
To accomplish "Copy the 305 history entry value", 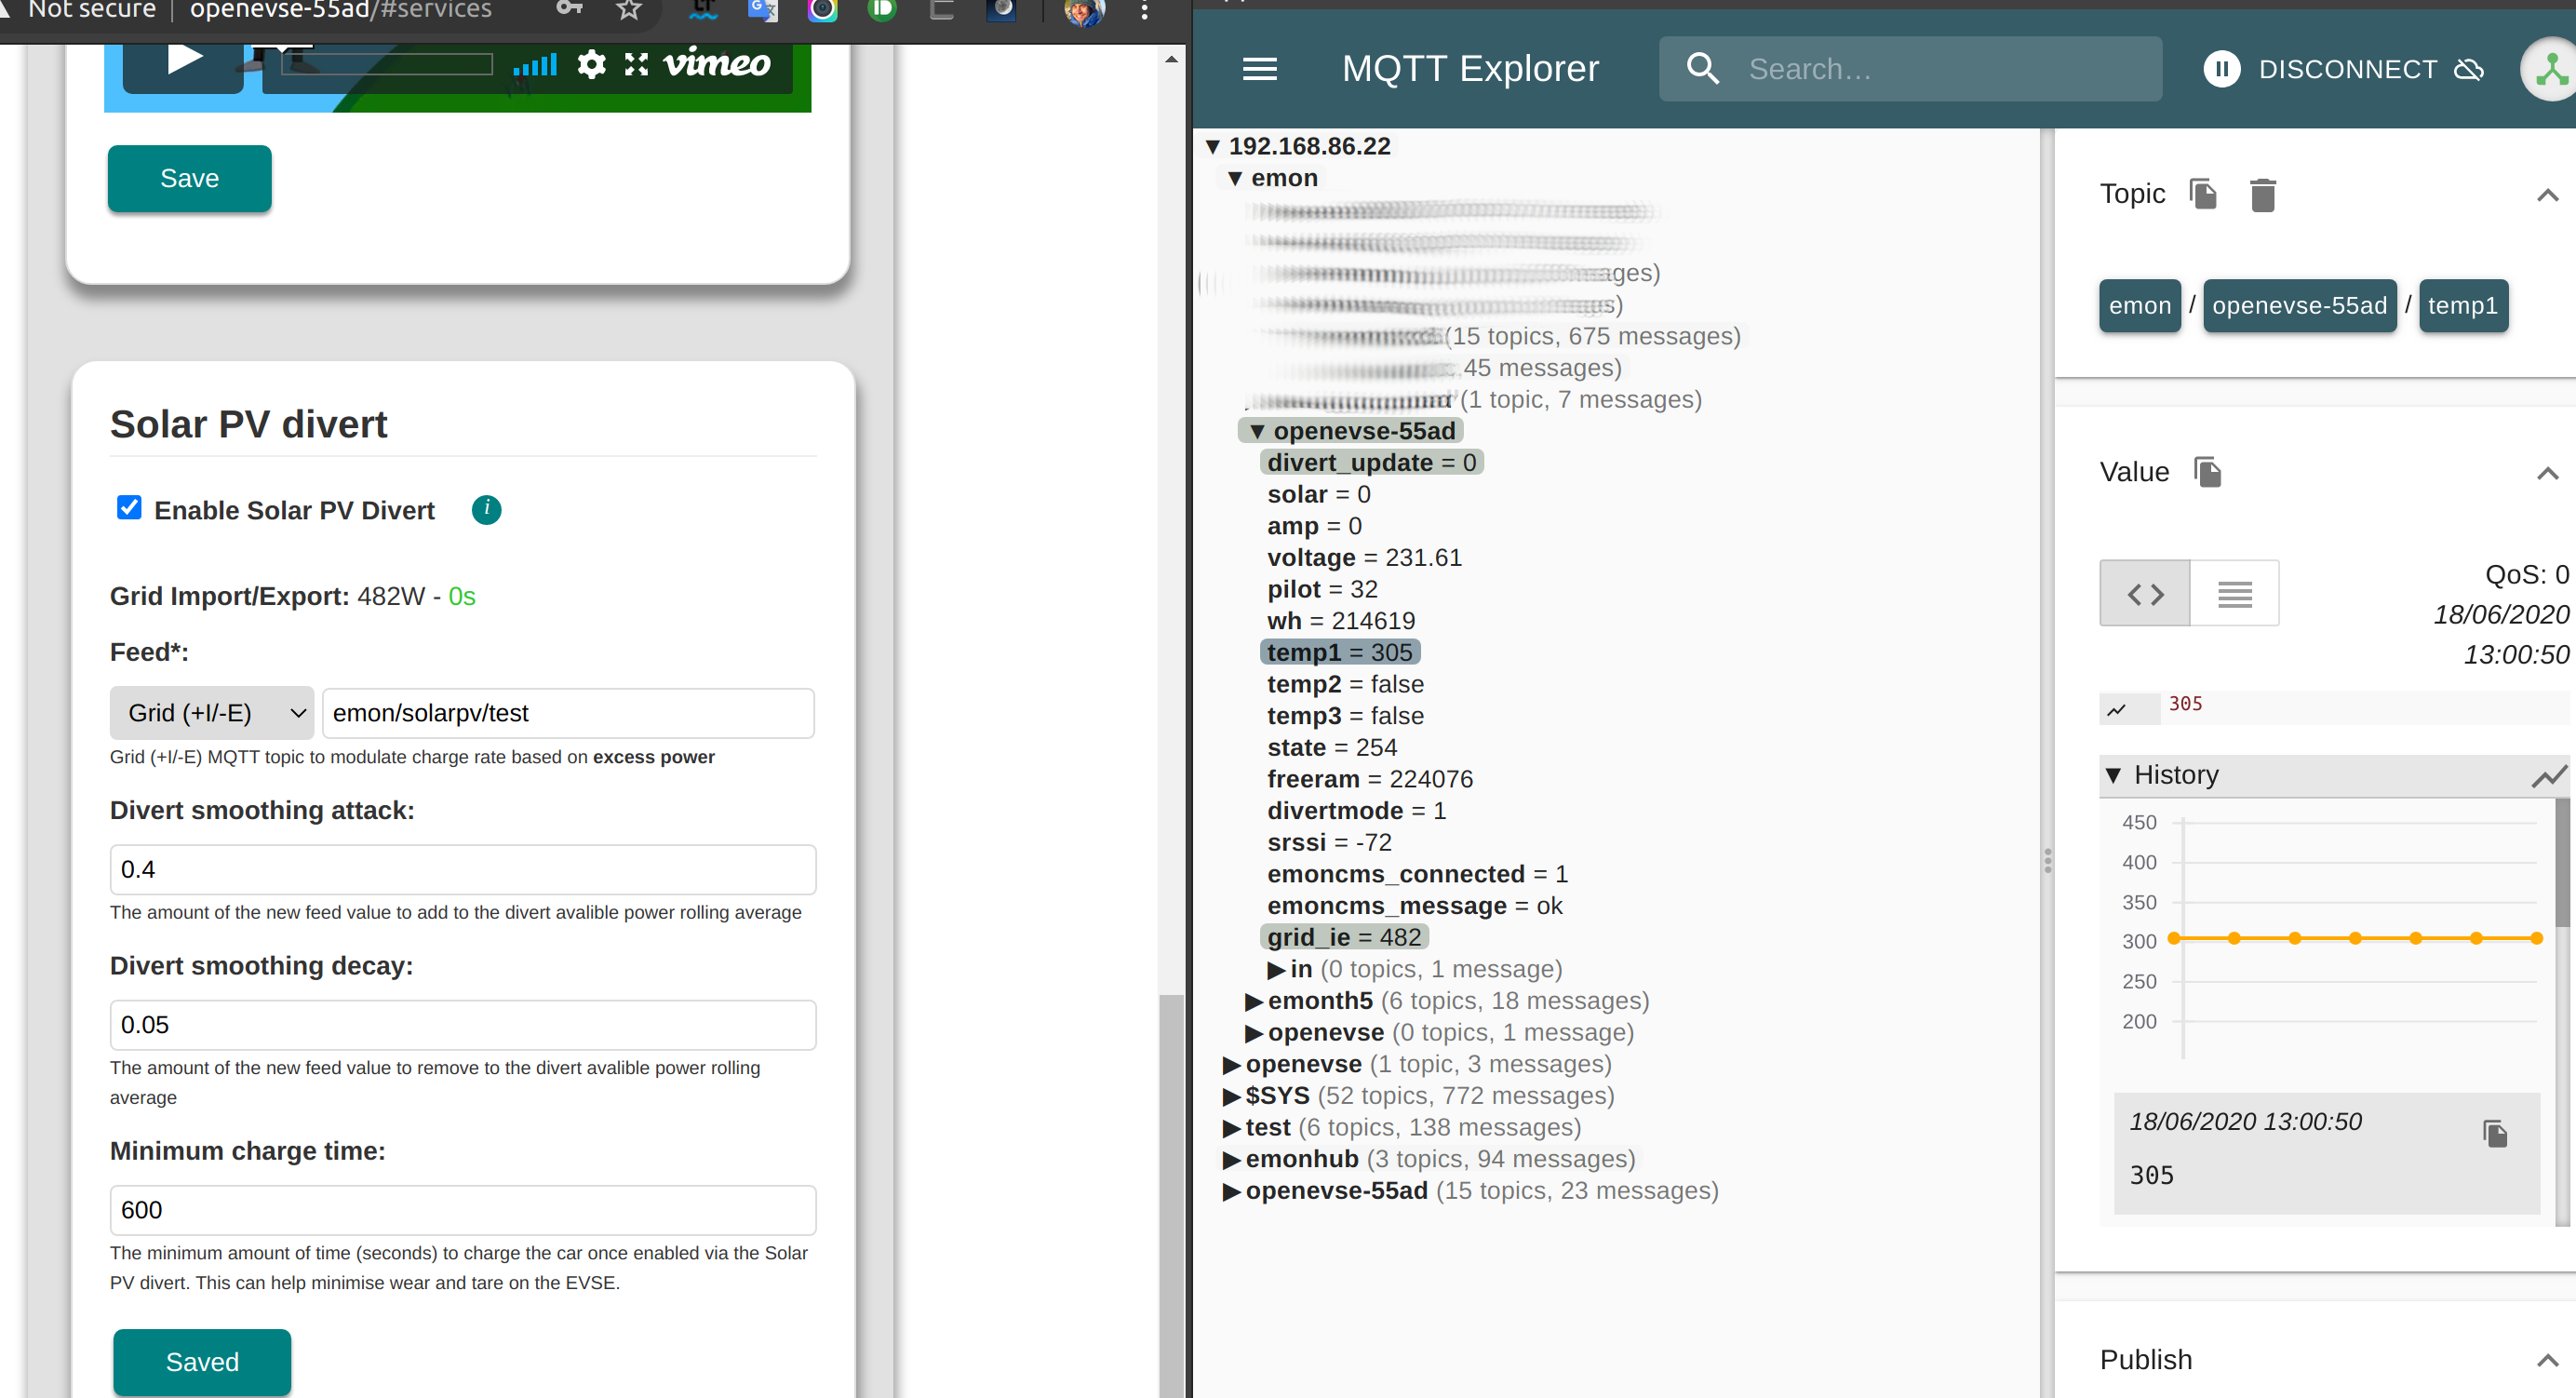I will (x=2496, y=1133).
